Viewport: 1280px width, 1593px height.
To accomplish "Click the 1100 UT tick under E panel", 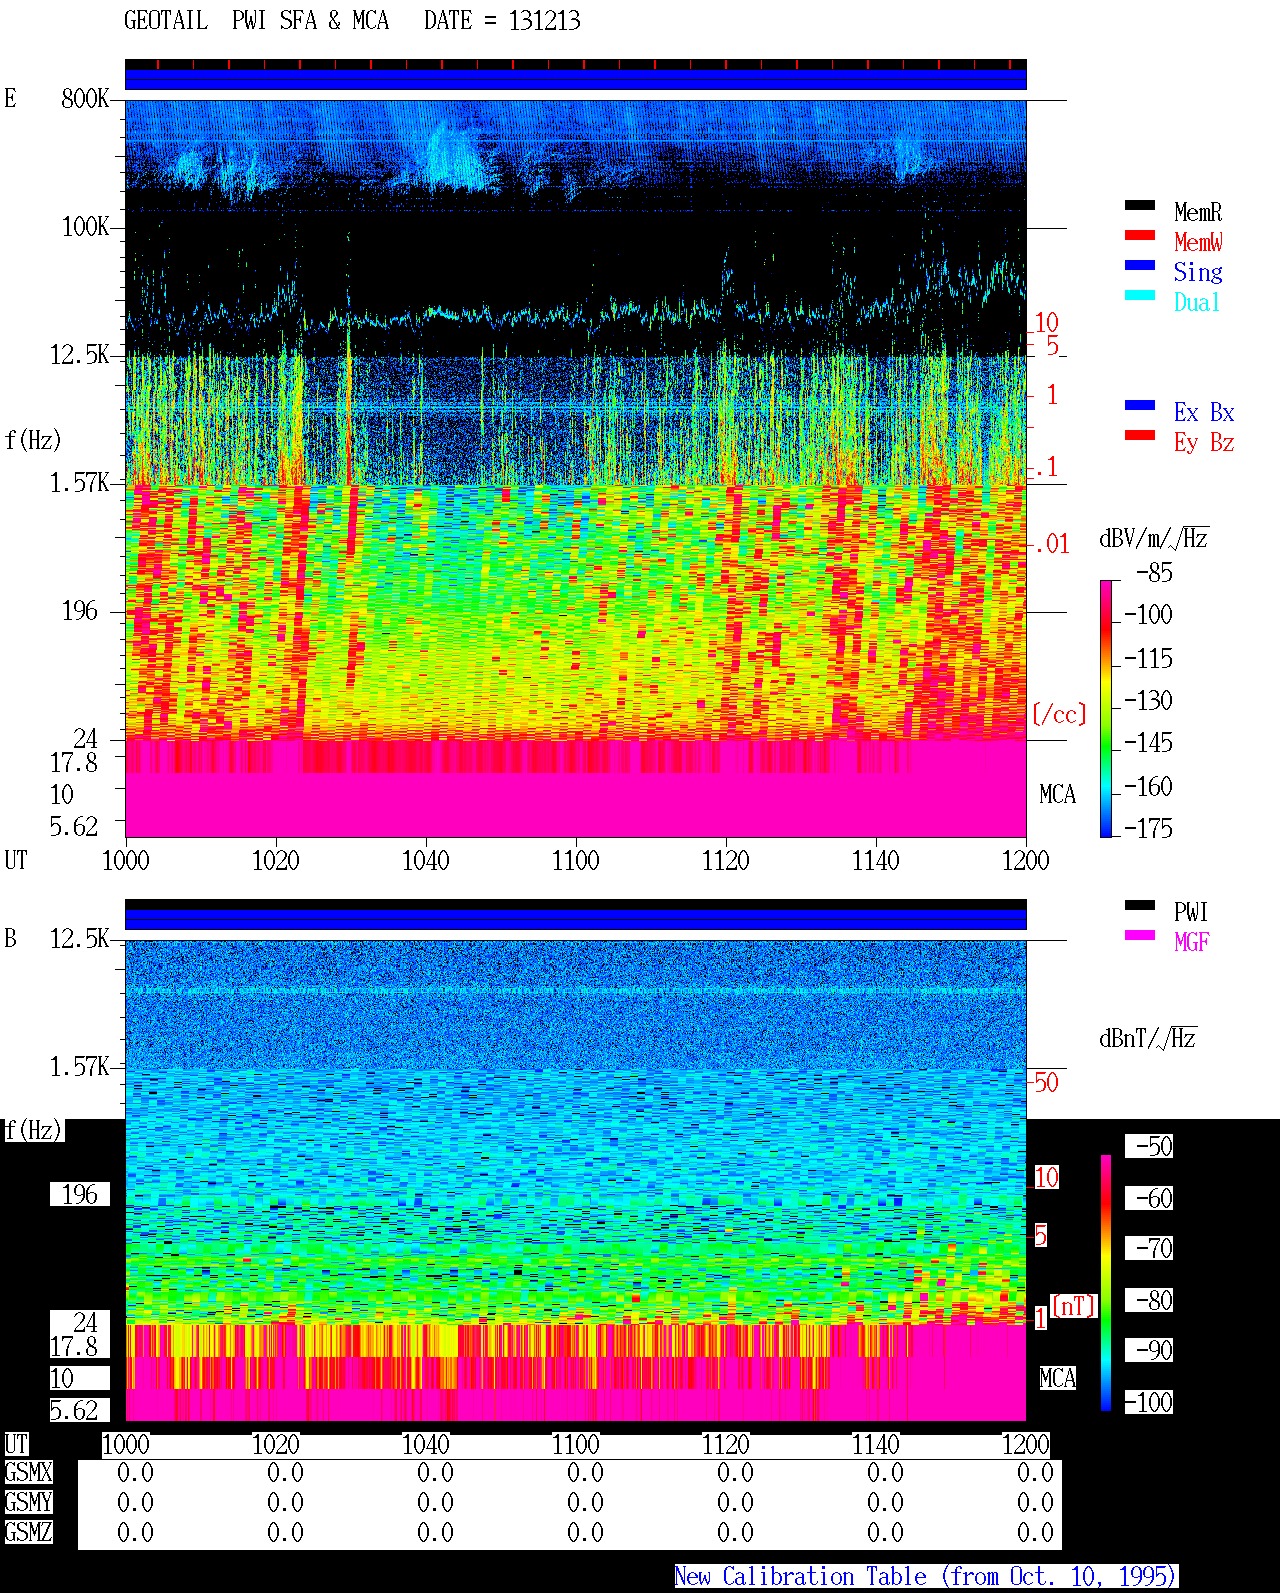I will pos(576,861).
